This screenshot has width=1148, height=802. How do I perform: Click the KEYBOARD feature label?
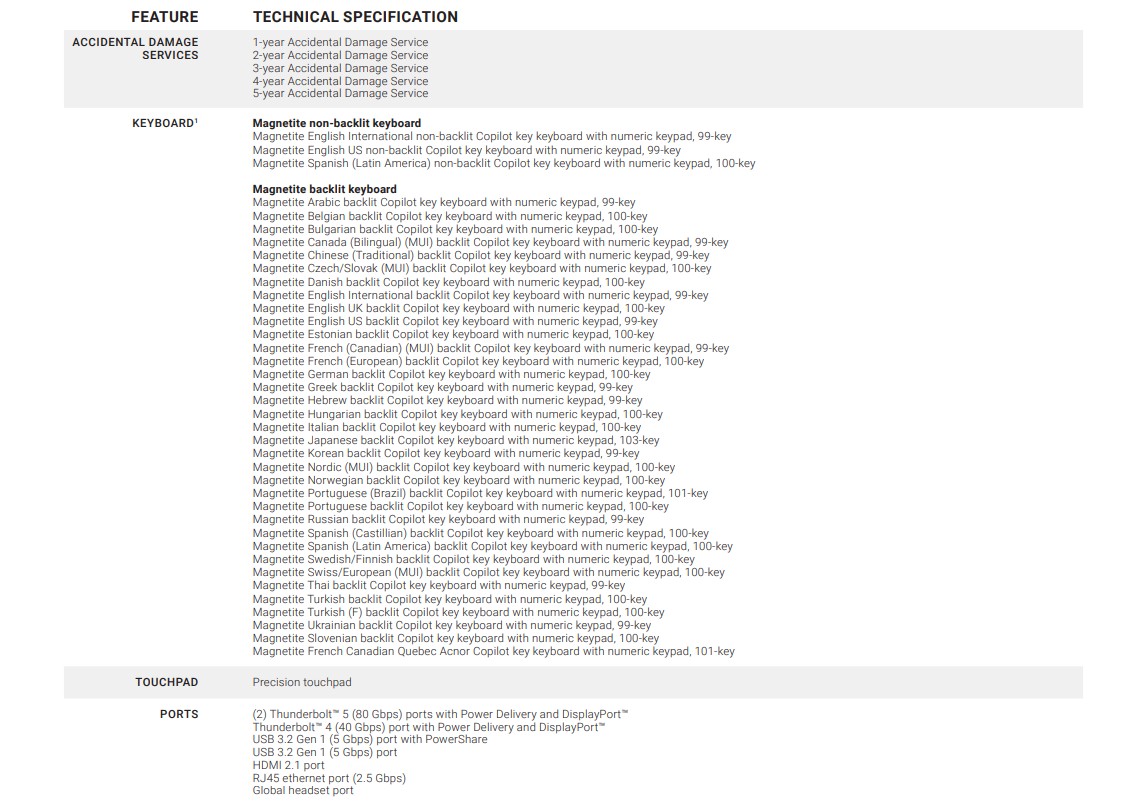(165, 123)
